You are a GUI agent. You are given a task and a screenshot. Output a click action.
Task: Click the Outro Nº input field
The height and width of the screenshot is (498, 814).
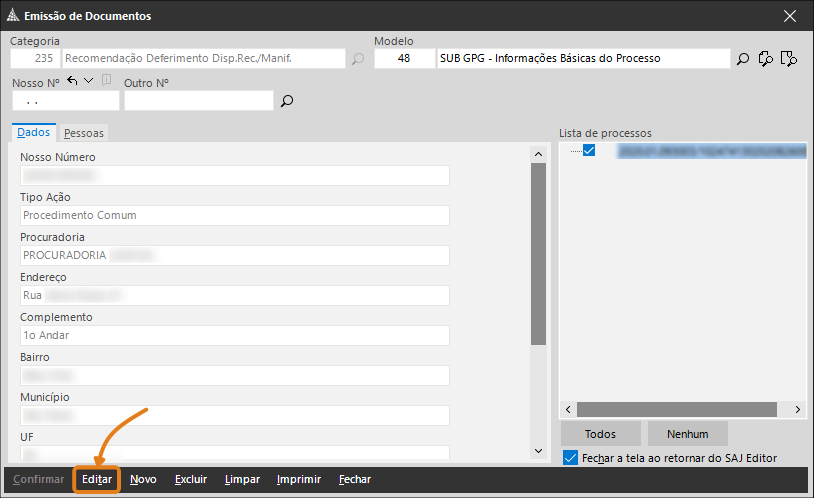click(198, 101)
